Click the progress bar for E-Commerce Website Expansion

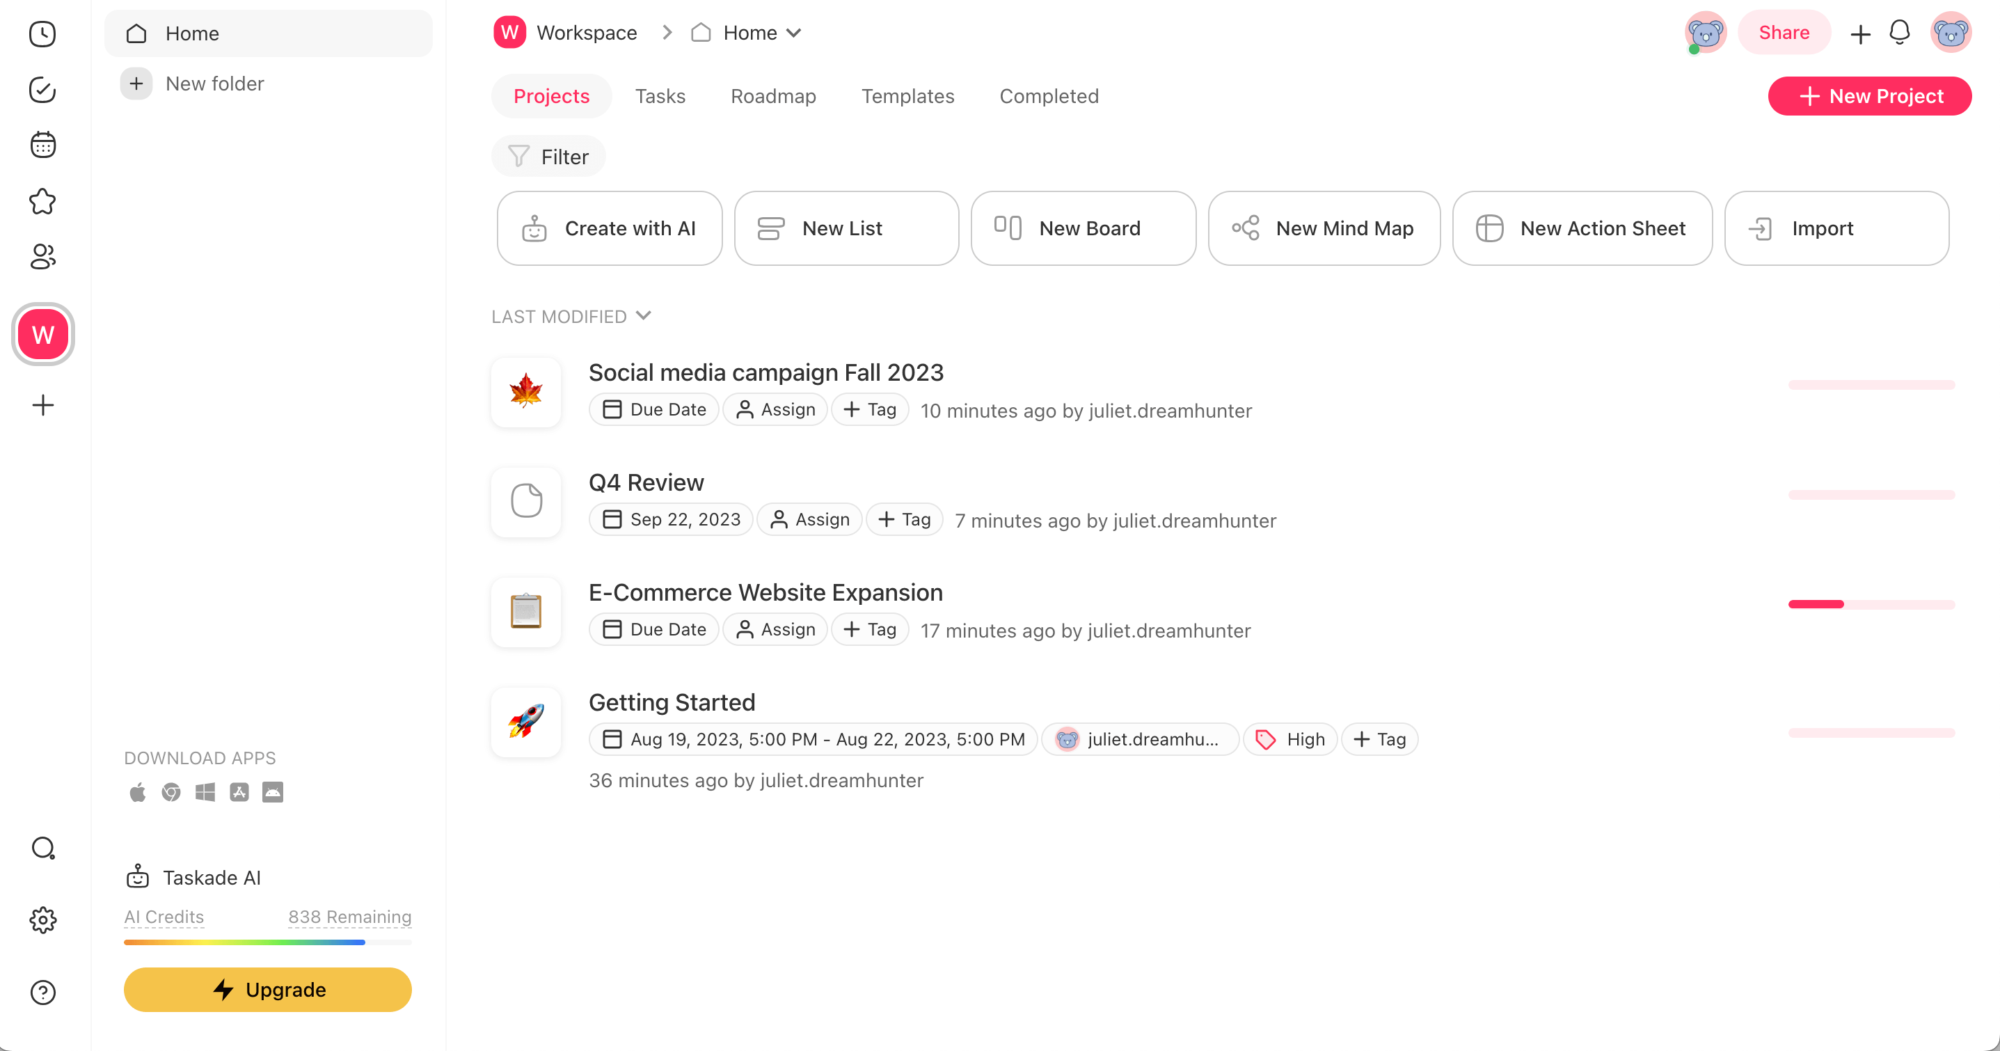pos(1871,604)
